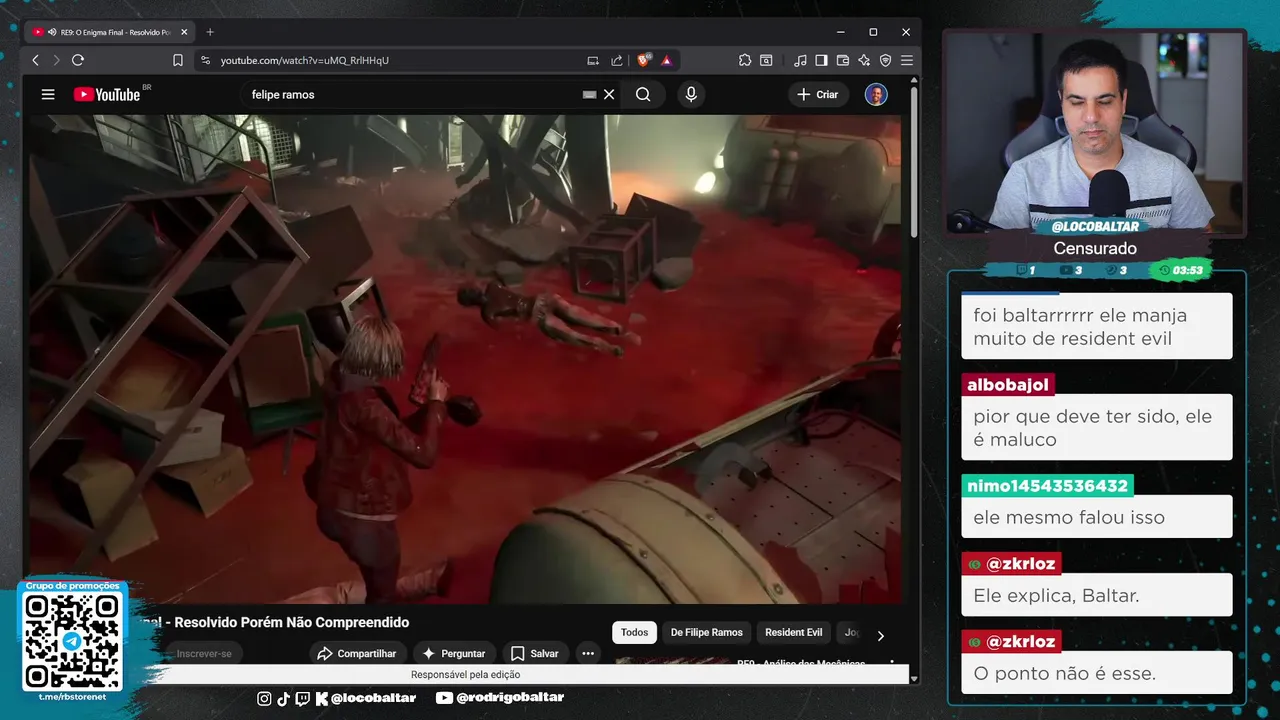Viewport: 1280px width, 720px height.
Task: Share this page via the address bar share icon
Action: (617, 60)
